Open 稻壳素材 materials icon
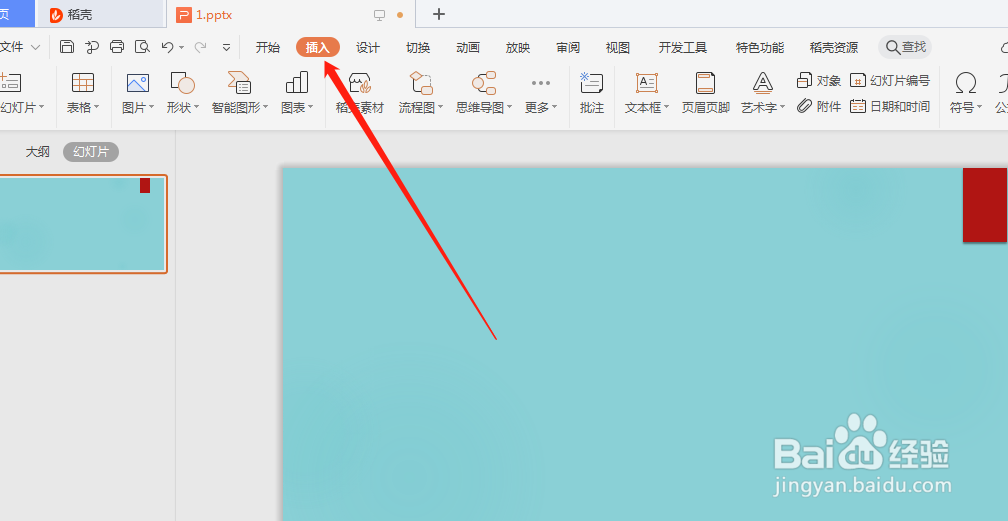 click(x=360, y=83)
